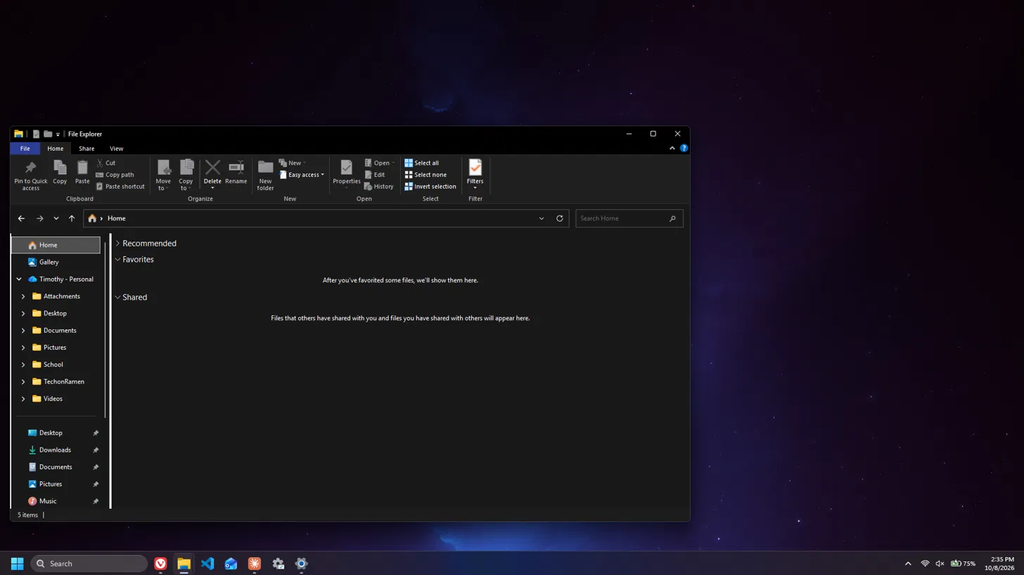Screen dimensions: 1024x575
Task: Click History in the Open group
Action: 379,186
